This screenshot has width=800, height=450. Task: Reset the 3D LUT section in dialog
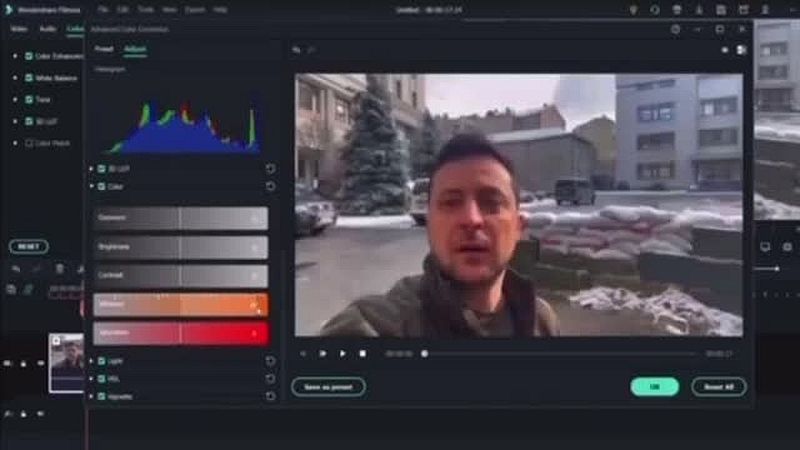270,168
